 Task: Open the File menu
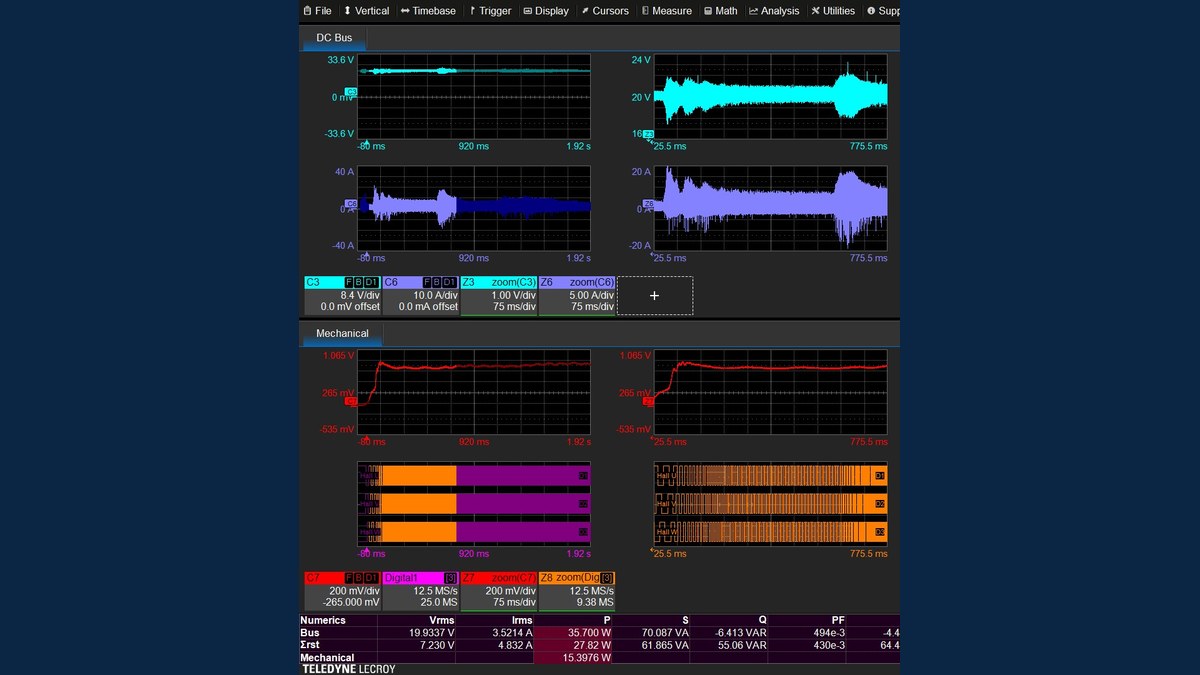pyautogui.click(x=317, y=11)
